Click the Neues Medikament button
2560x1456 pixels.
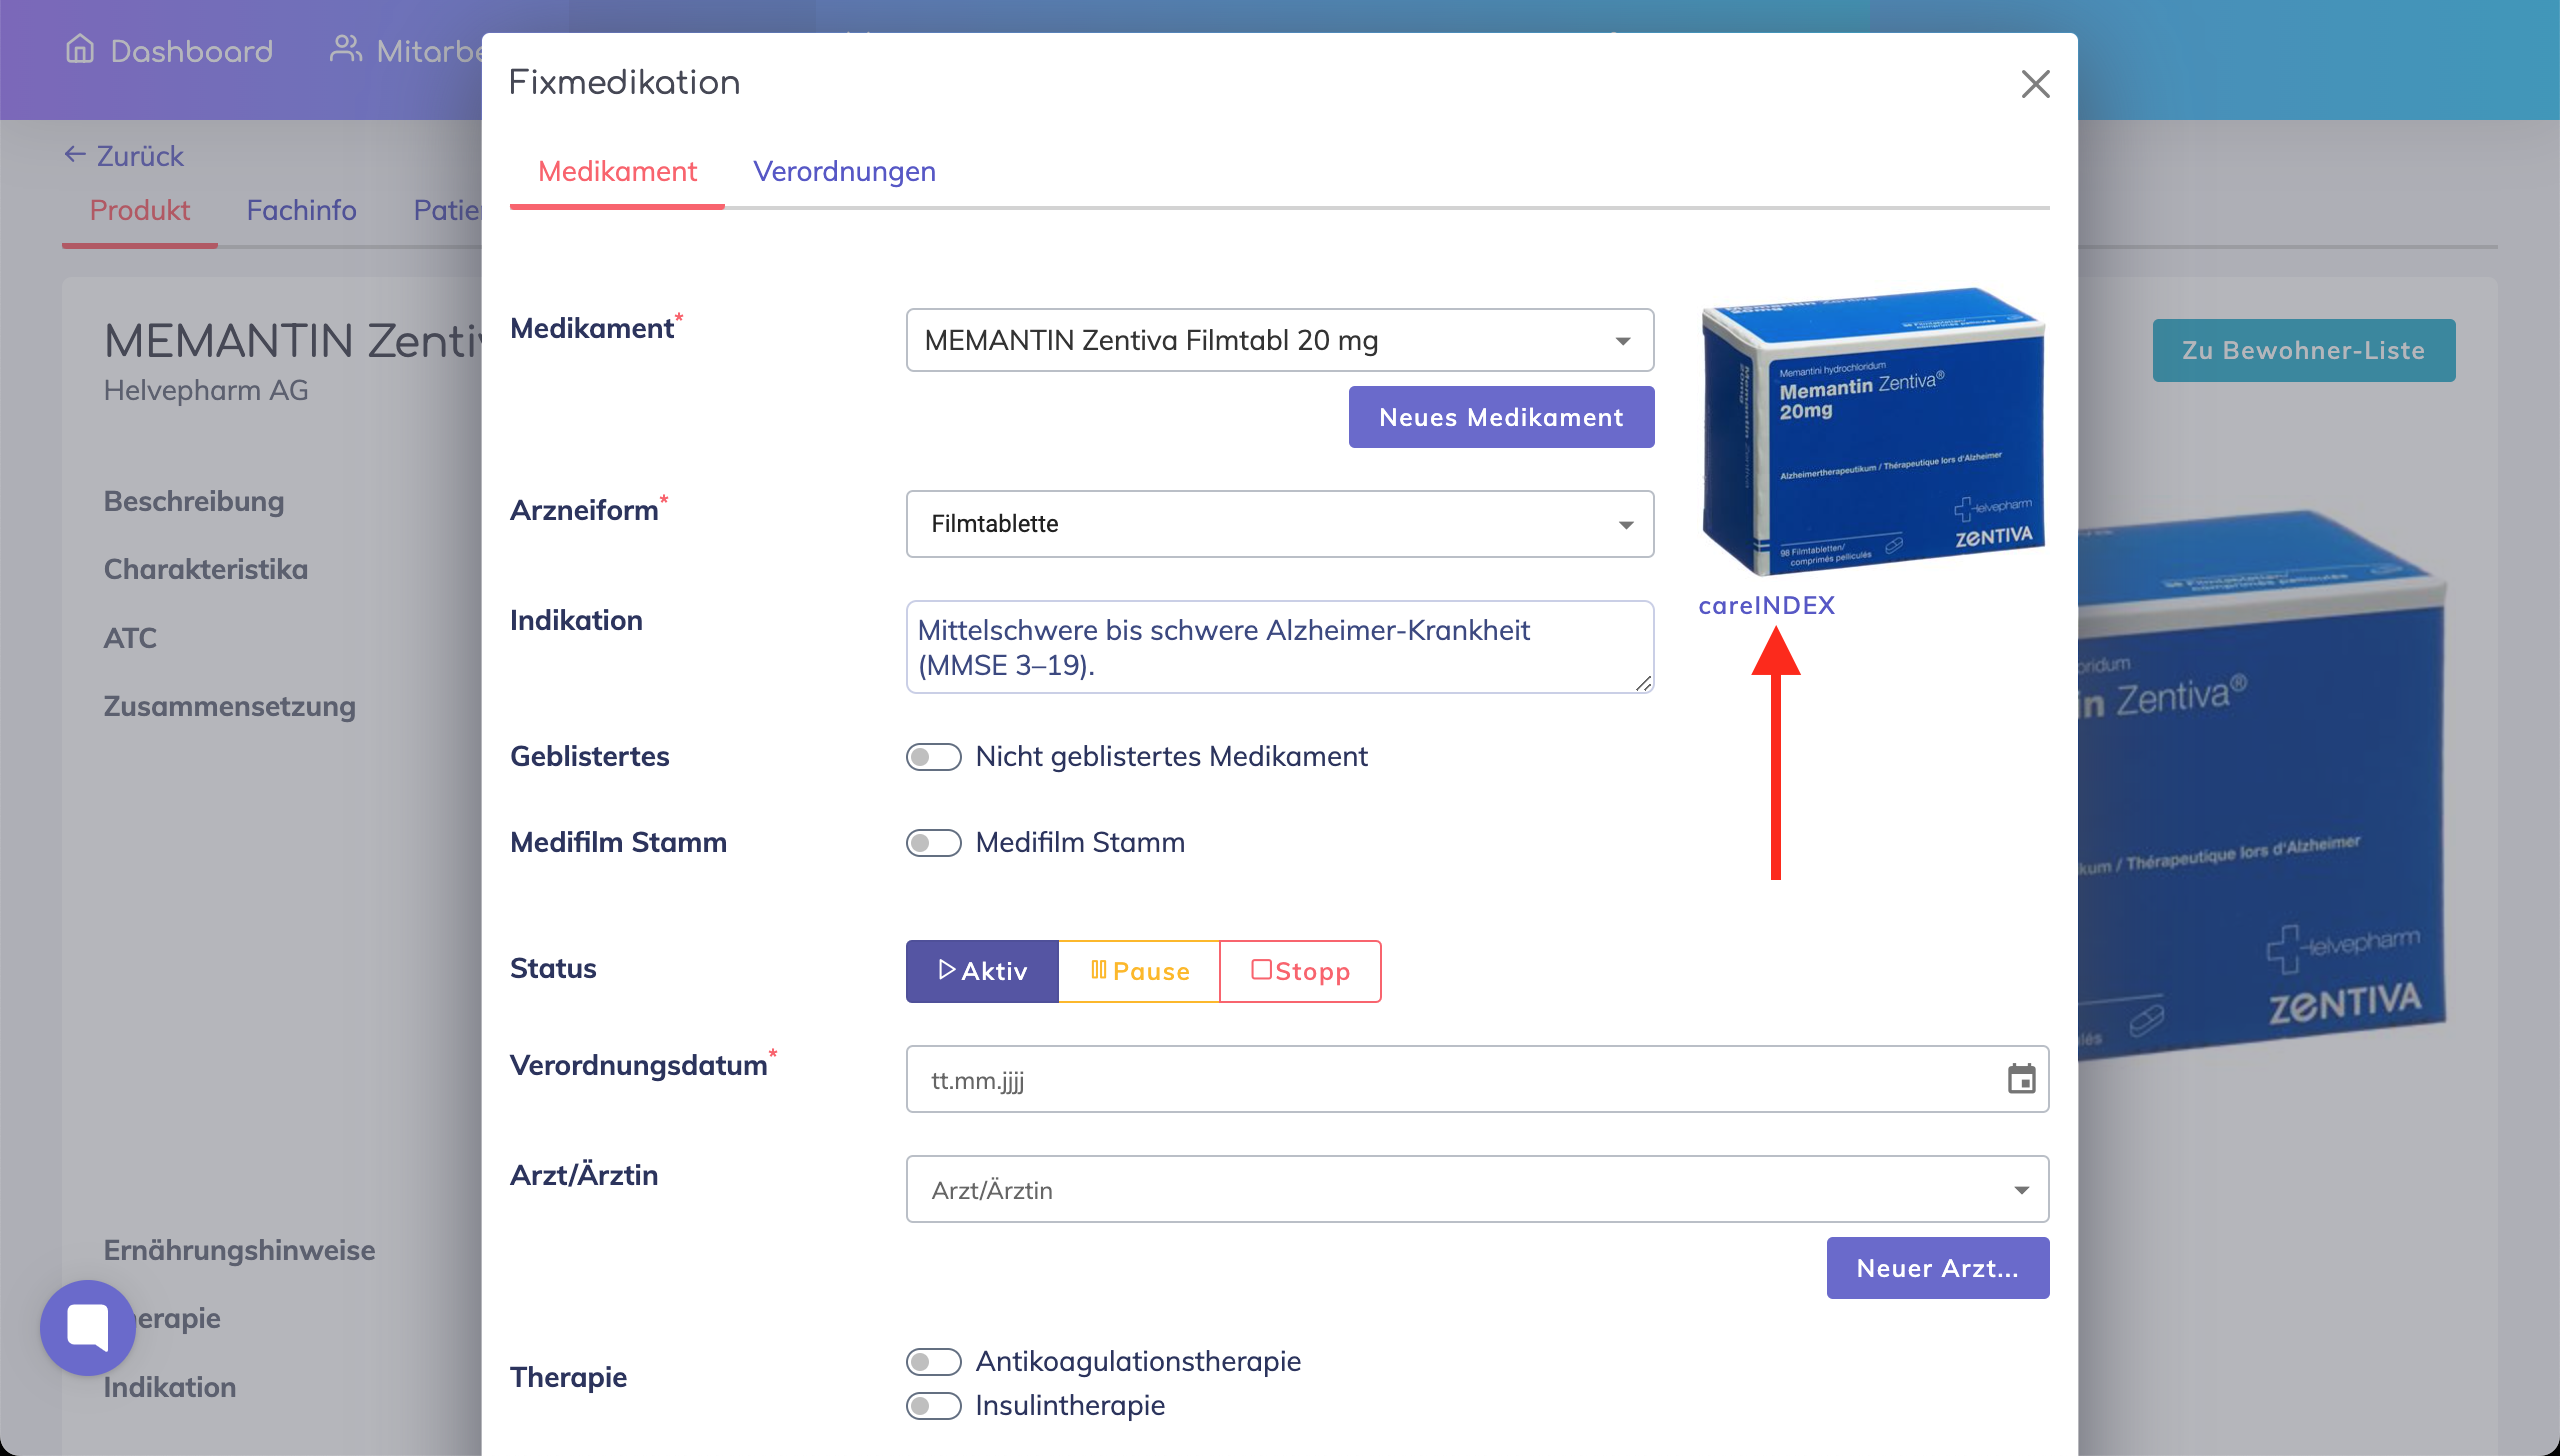click(1500, 418)
